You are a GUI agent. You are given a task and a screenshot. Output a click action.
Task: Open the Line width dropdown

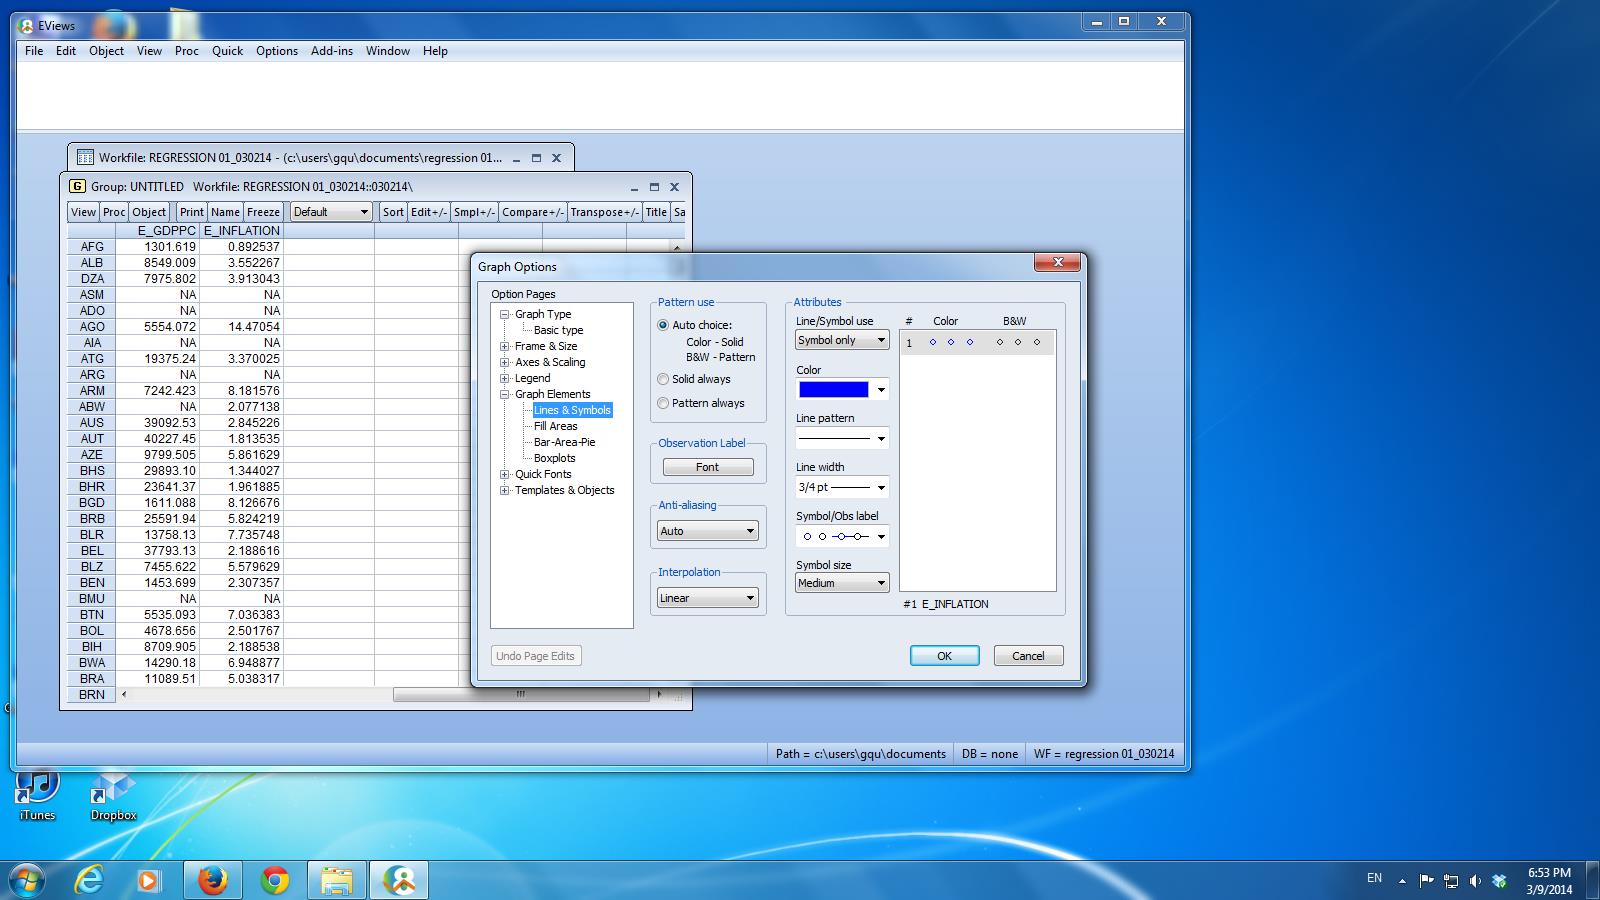pos(842,487)
